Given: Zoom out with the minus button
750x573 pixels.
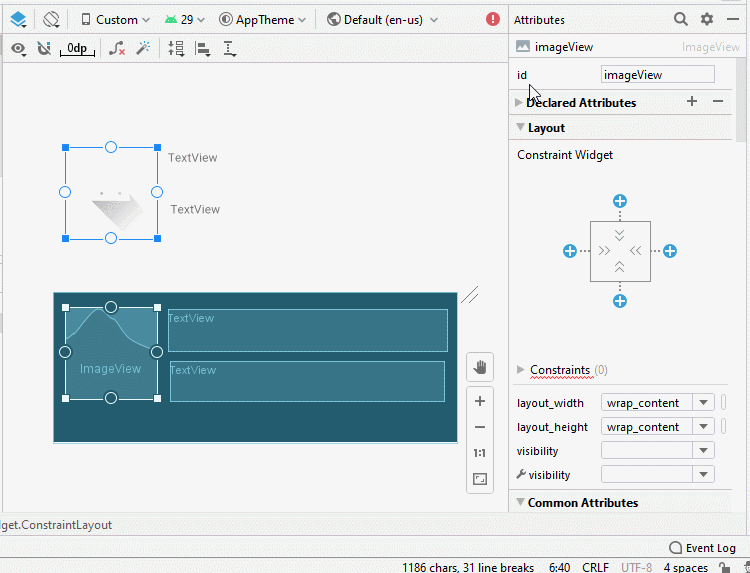Looking at the screenshot, I should 480,427.
